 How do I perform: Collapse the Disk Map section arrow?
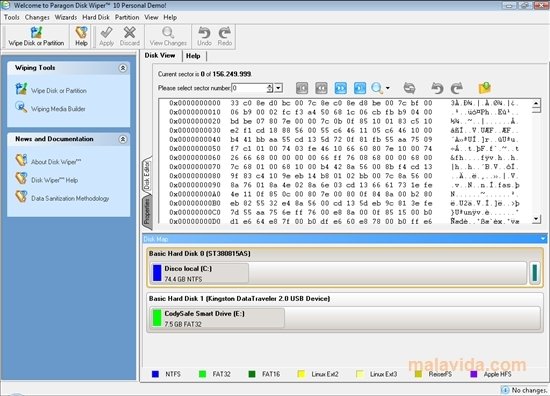pos(543,239)
